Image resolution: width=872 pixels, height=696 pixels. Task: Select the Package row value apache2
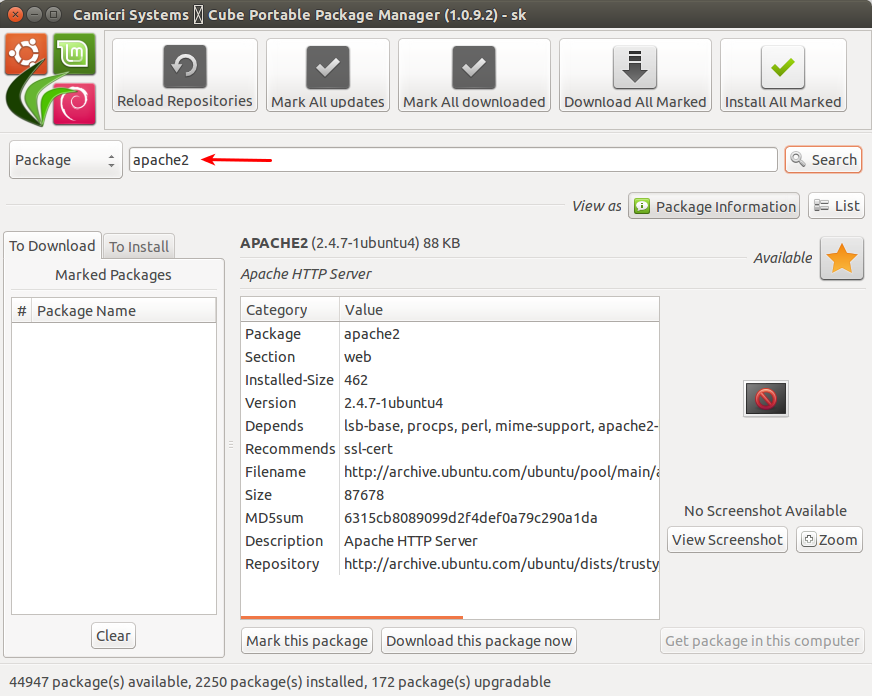(371, 334)
